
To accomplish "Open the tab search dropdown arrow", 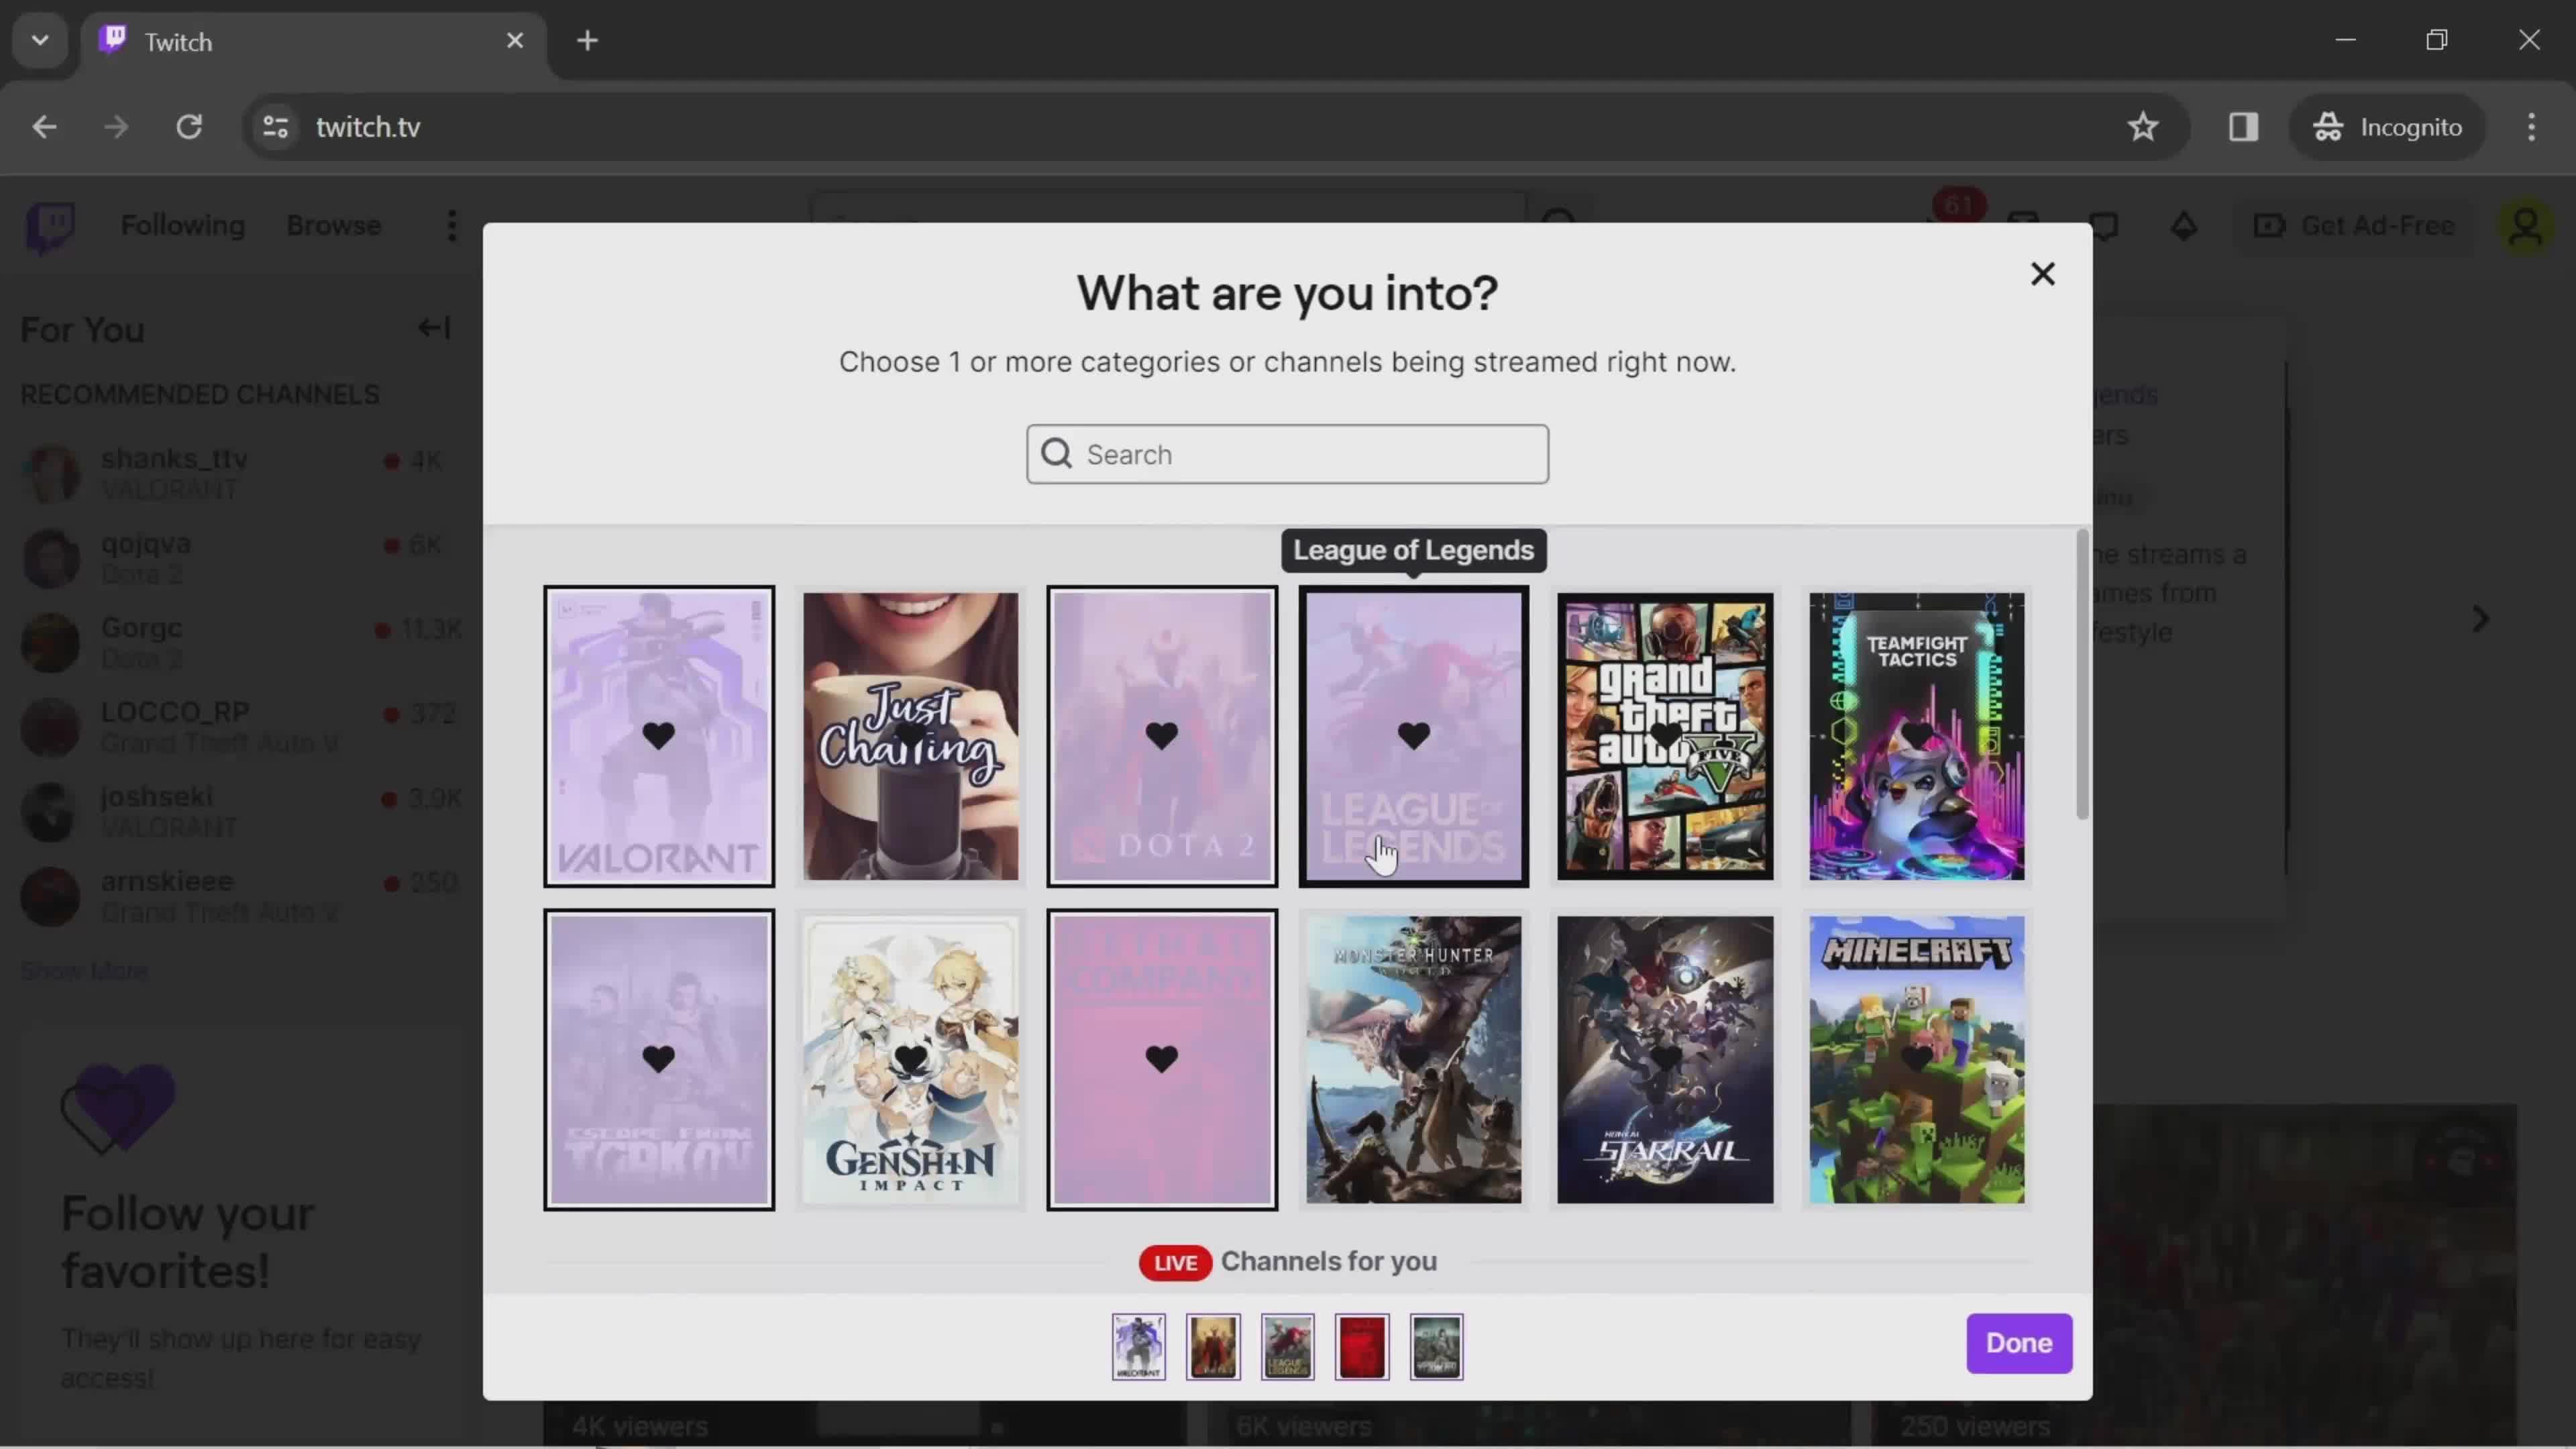I will 40,40.
